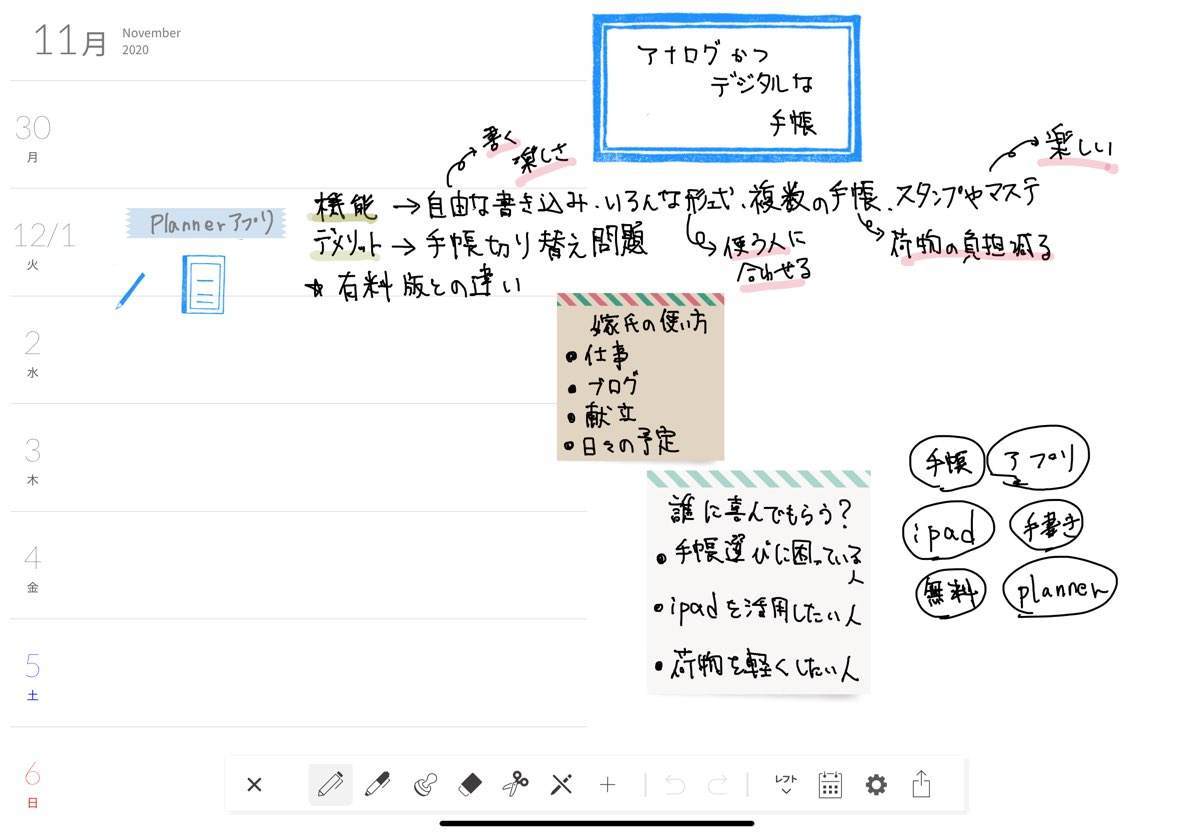Select the scissors cutting tool
This screenshot has height=834, width=1194.
(515, 785)
